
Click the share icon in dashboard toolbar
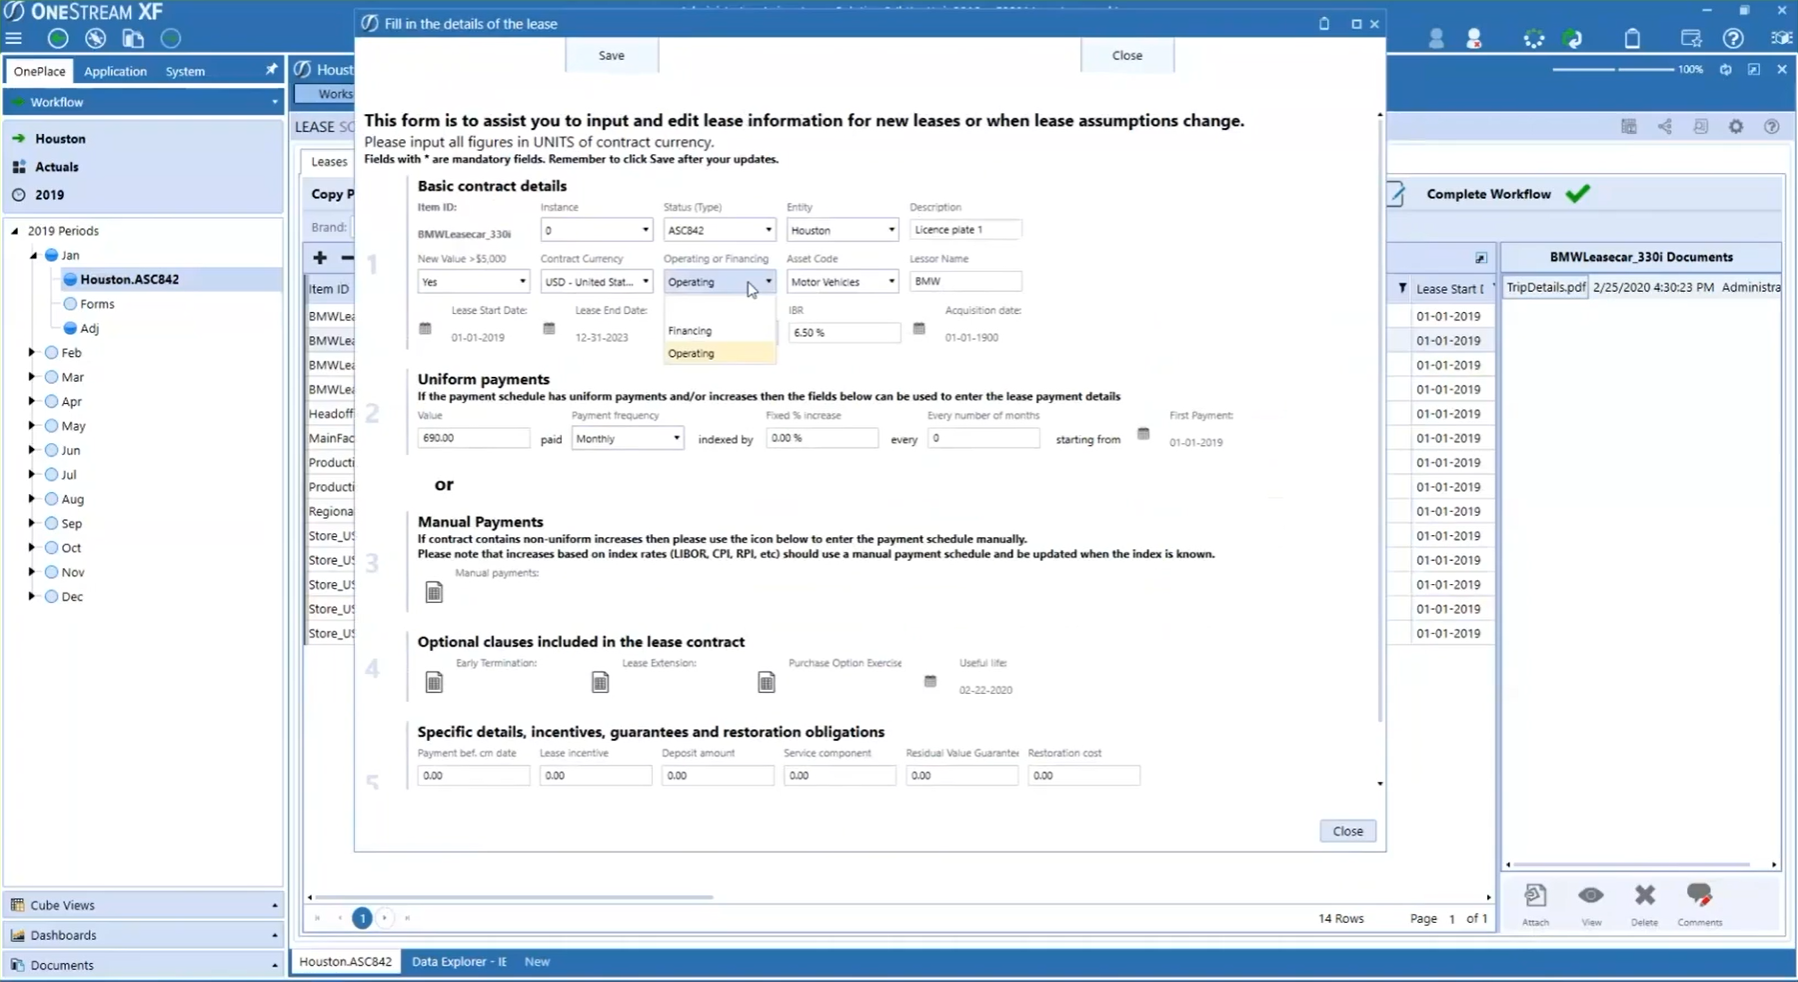[x=1665, y=127]
